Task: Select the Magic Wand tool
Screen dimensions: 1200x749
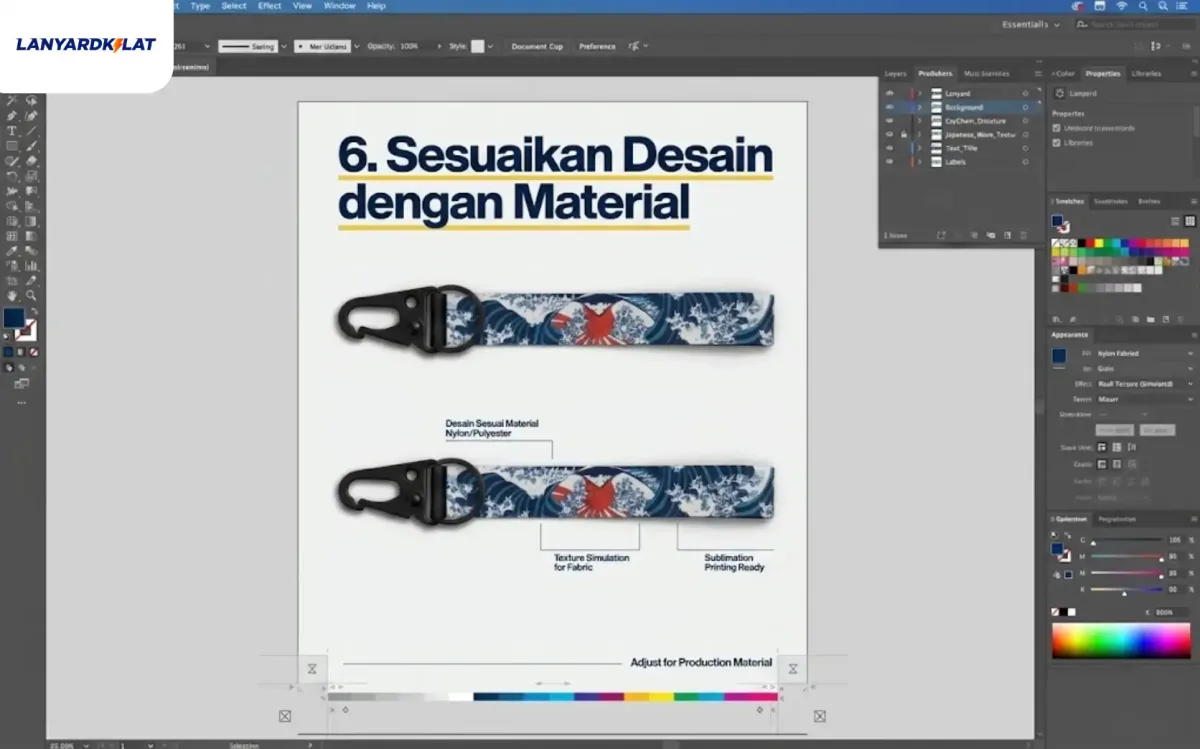Action: click(x=12, y=101)
